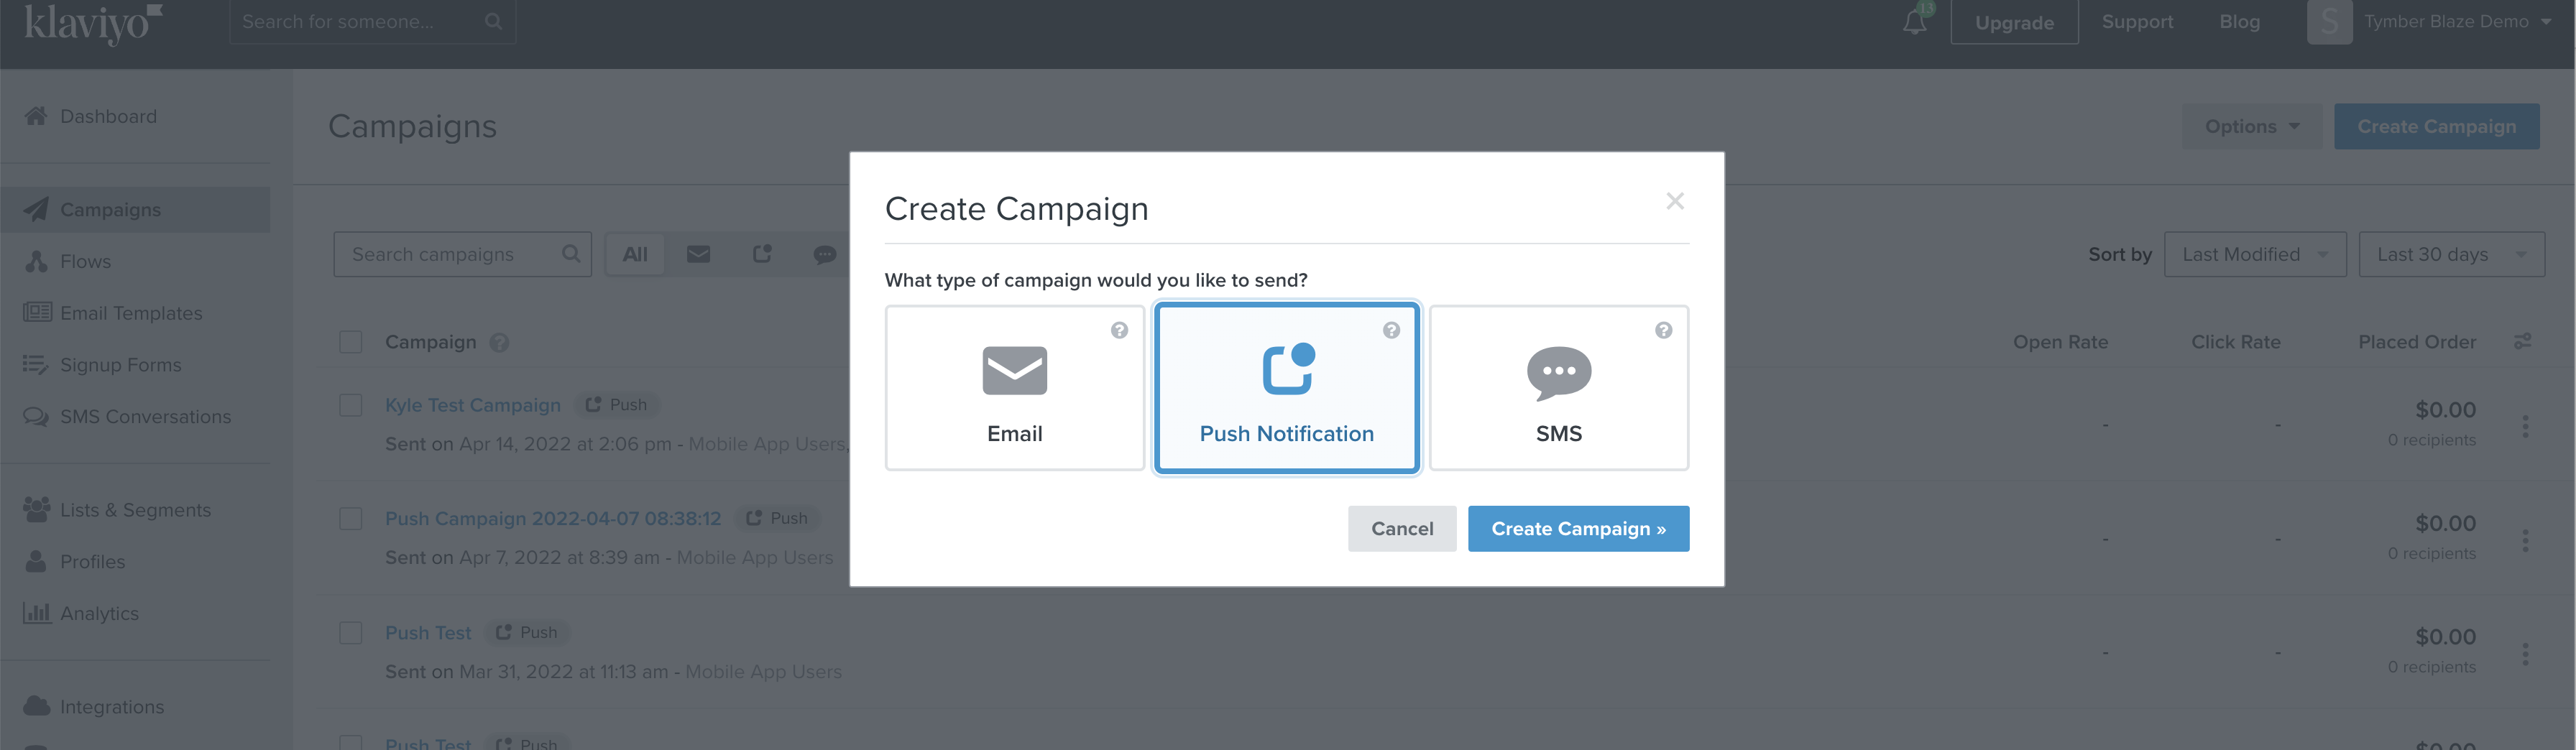Check the Kyle Test Campaign checkbox
The height and width of the screenshot is (750, 2576).
(x=350, y=405)
